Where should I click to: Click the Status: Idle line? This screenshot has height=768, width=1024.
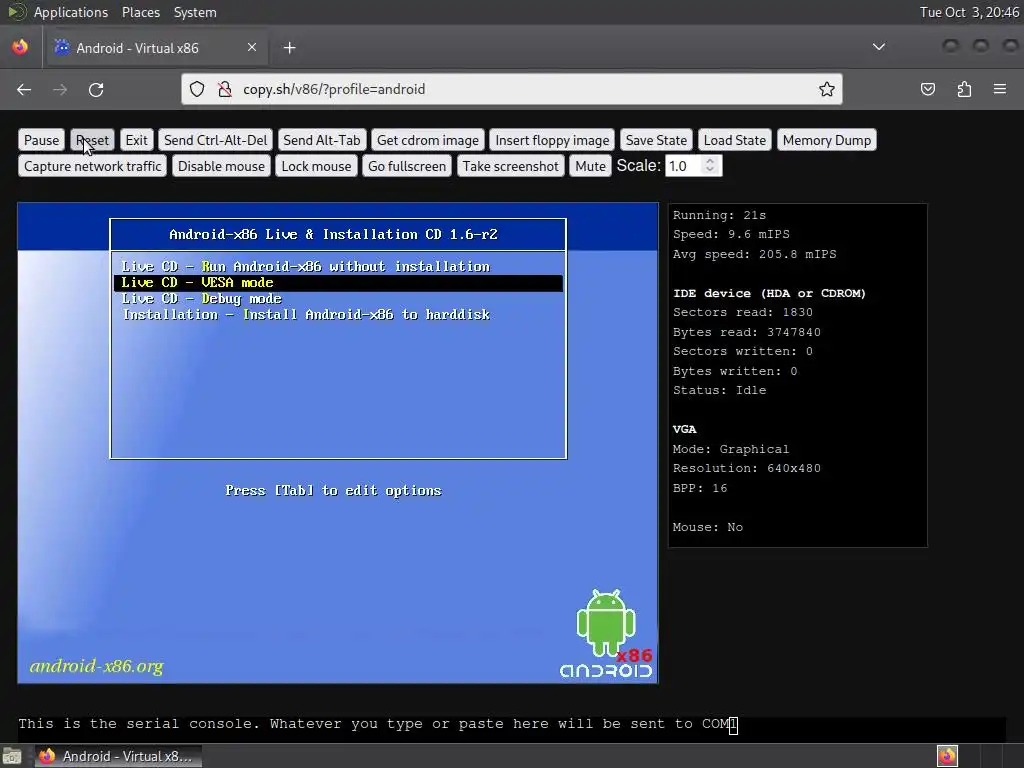click(720, 390)
